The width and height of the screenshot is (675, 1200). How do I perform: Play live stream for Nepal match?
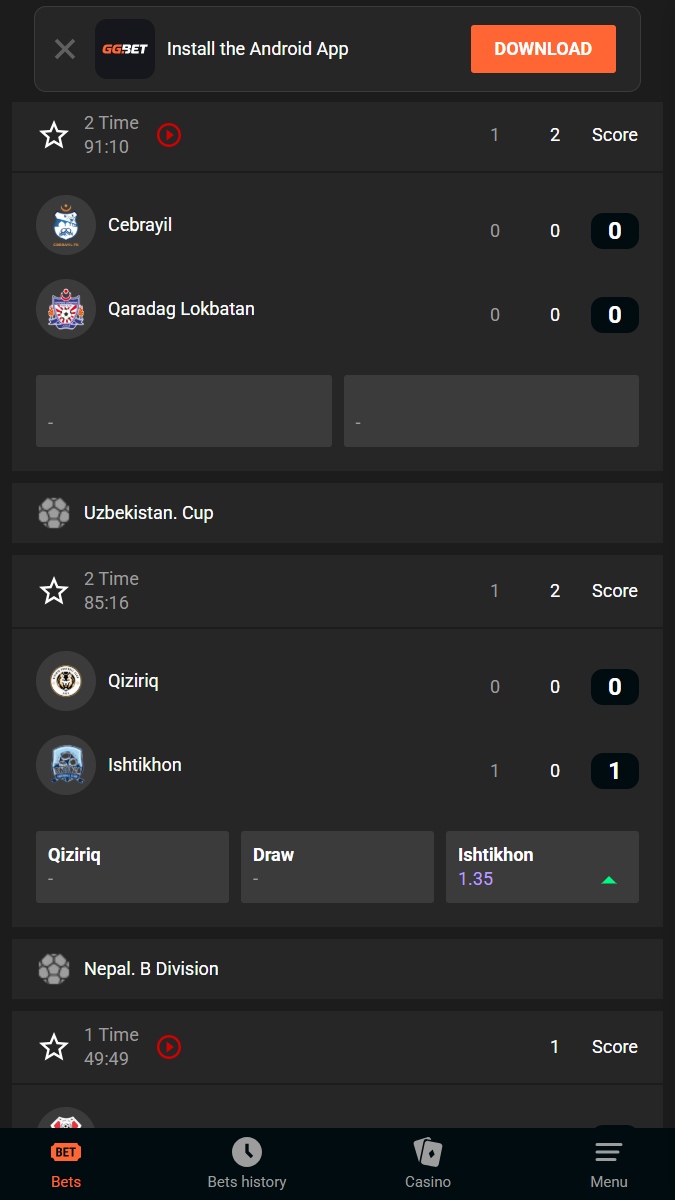tap(169, 1047)
